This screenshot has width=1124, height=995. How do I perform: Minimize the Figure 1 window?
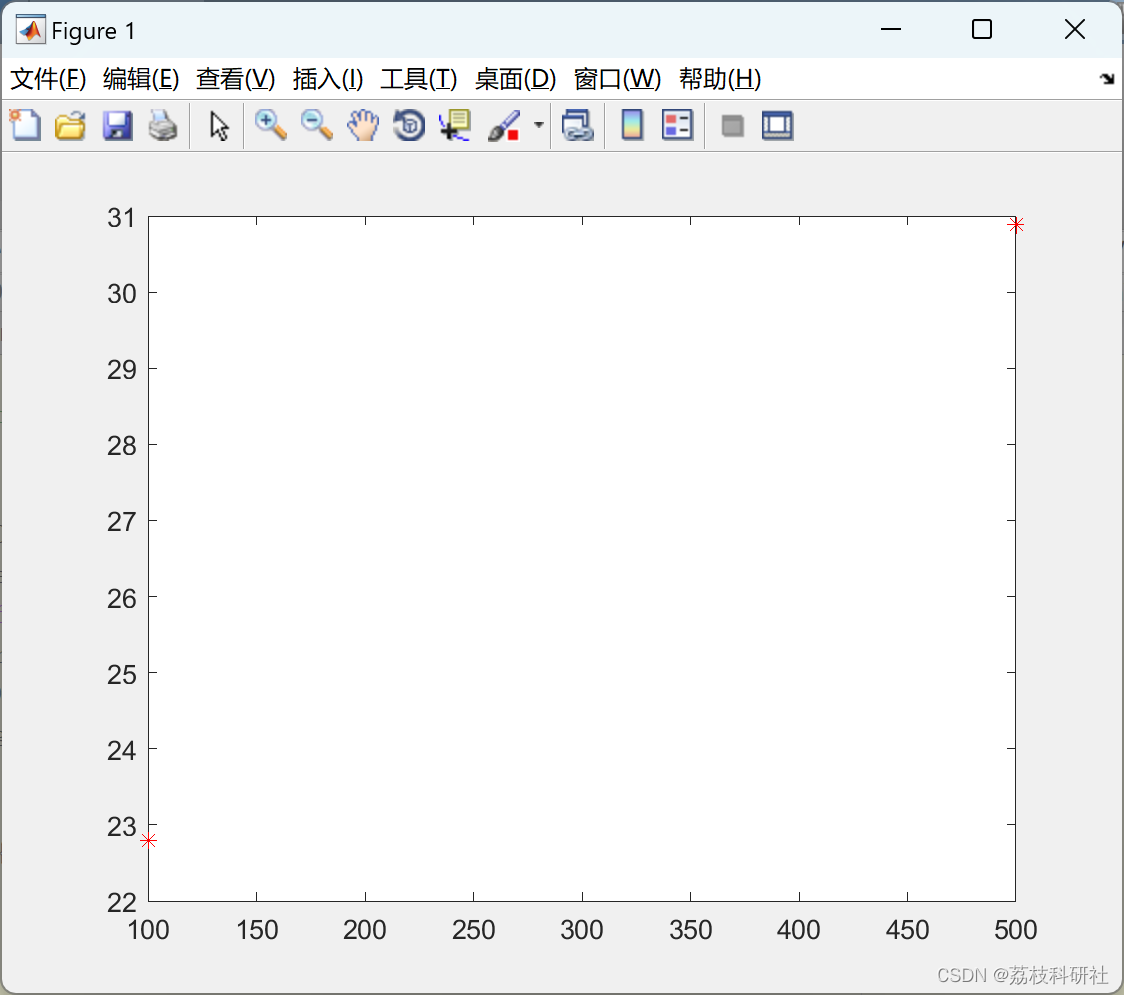coord(890,29)
